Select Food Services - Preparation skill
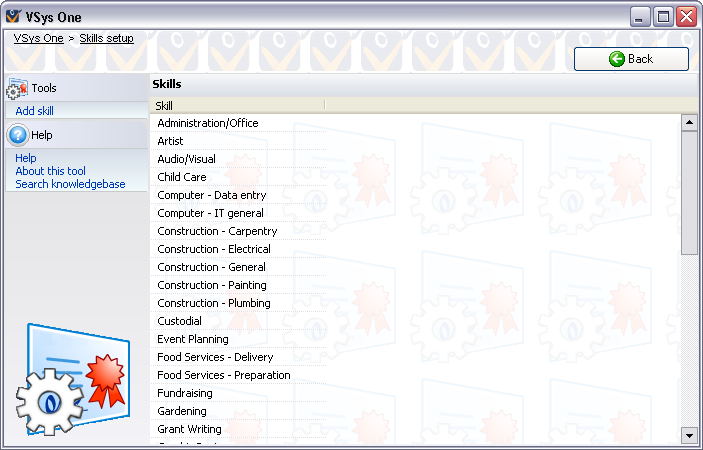The width and height of the screenshot is (703, 450). [238, 375]
